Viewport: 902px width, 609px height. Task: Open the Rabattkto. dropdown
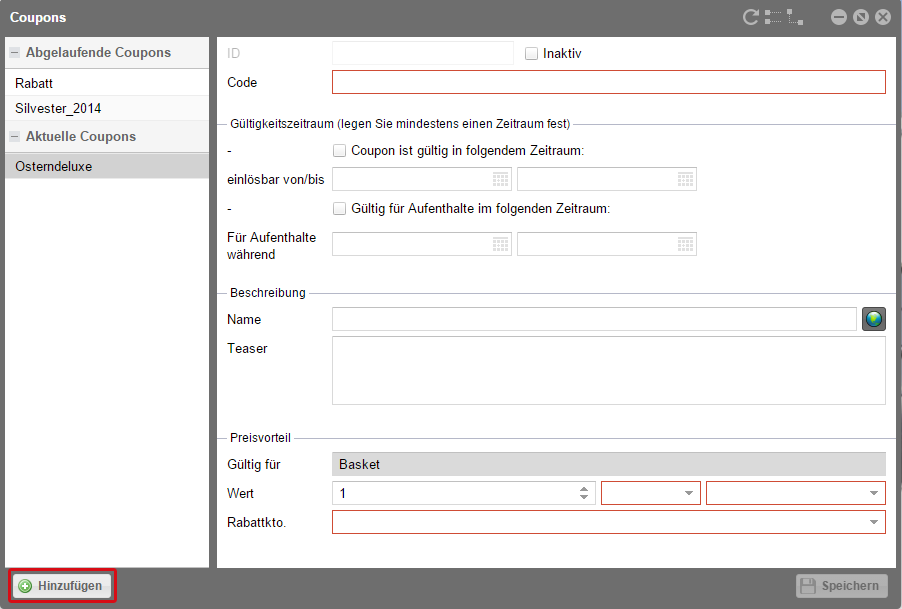[x=875, y=522]
